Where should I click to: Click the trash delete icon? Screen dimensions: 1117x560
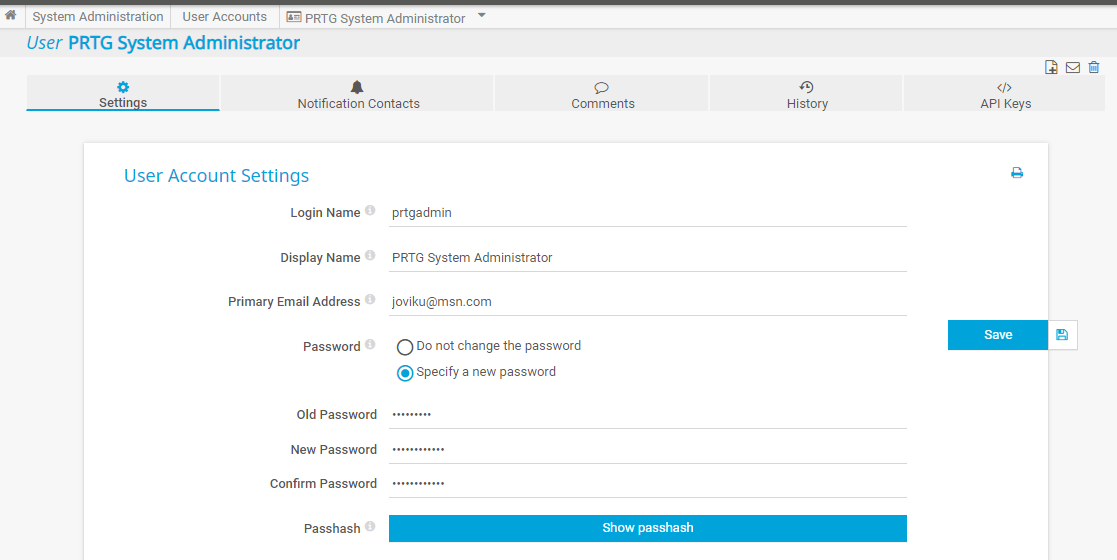pyautogui.click(x=1094, y=67)
